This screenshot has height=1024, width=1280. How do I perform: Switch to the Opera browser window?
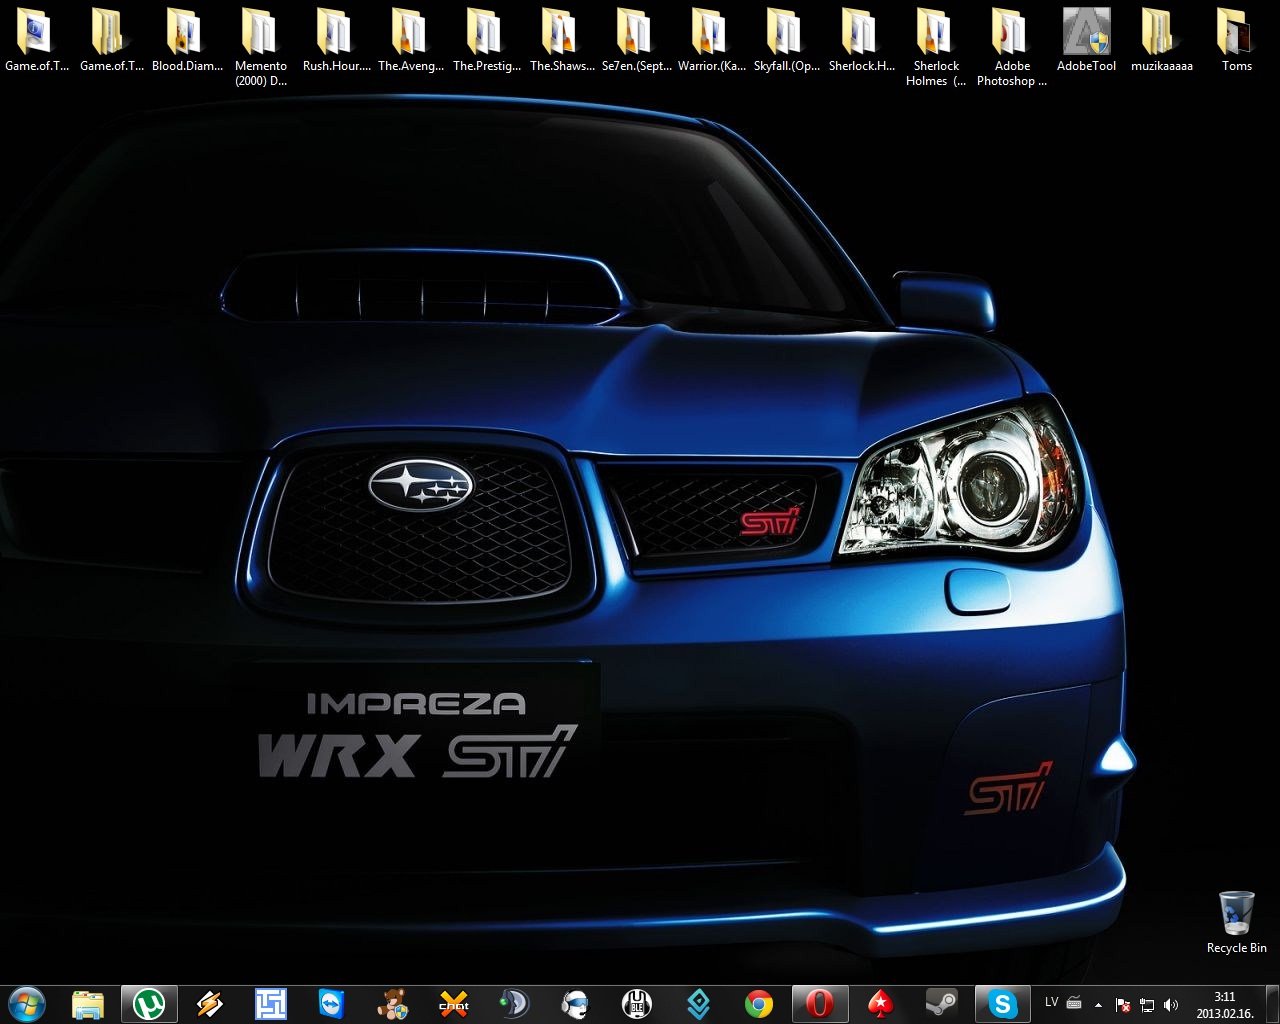(819, 1004)
